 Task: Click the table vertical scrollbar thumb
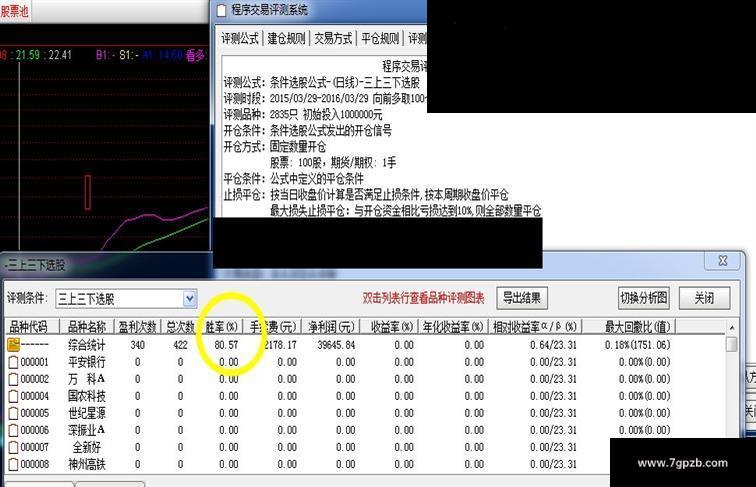tap(731, 344)
